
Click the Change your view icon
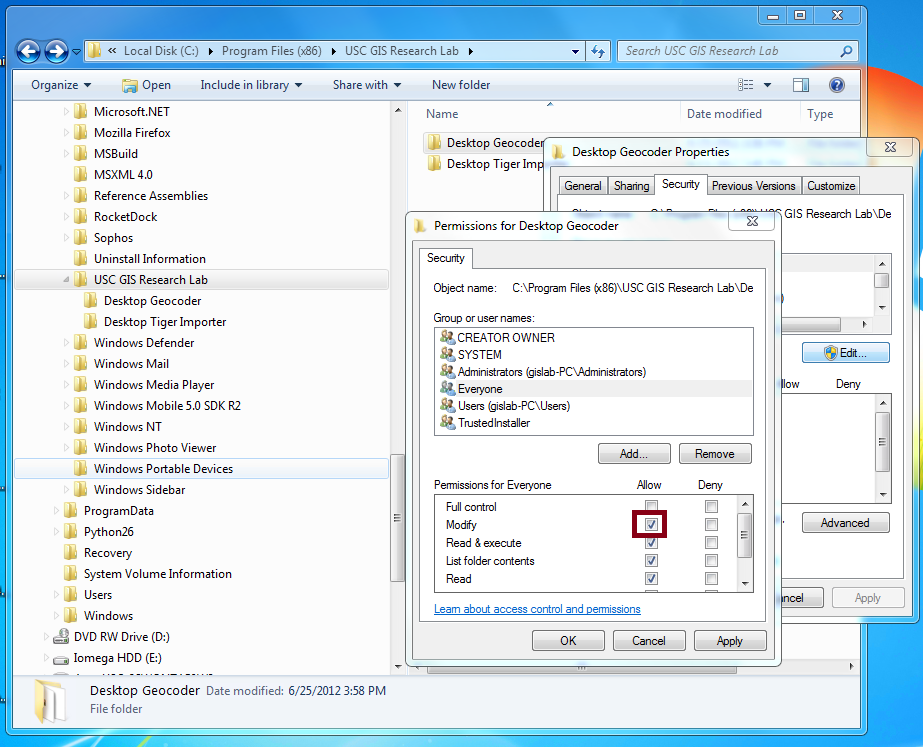[x=746, y=85]
